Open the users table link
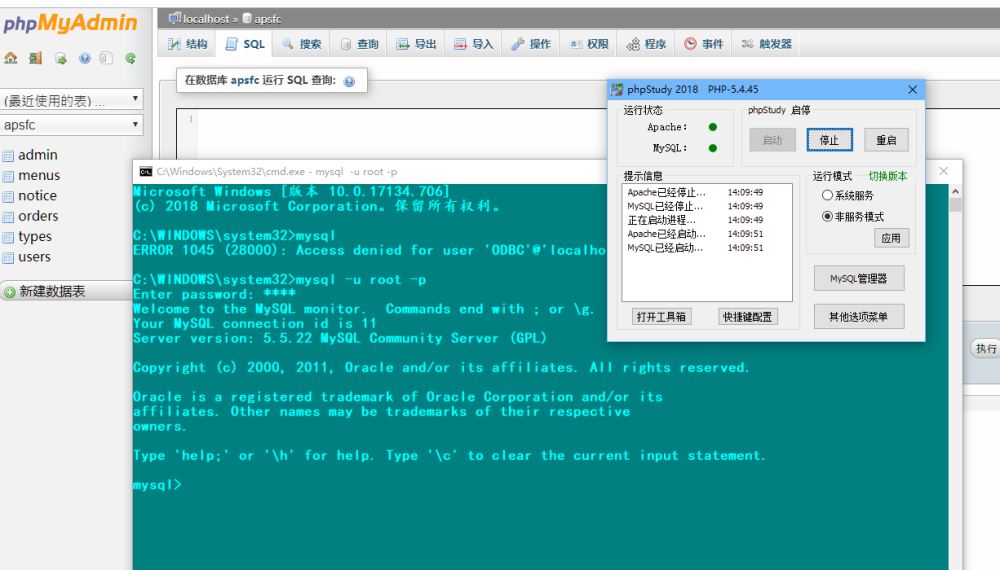The height and width of the screenshot is (570, 1000). 34,257
